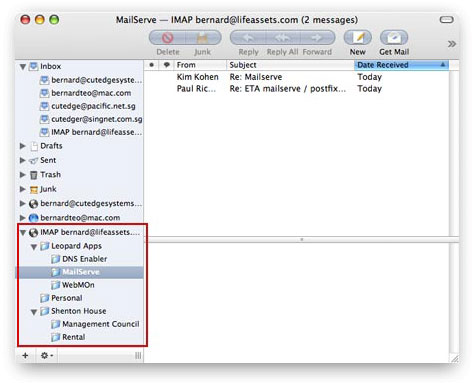Click the New message compose icon
475x383 pixels.
pos(357,38)
